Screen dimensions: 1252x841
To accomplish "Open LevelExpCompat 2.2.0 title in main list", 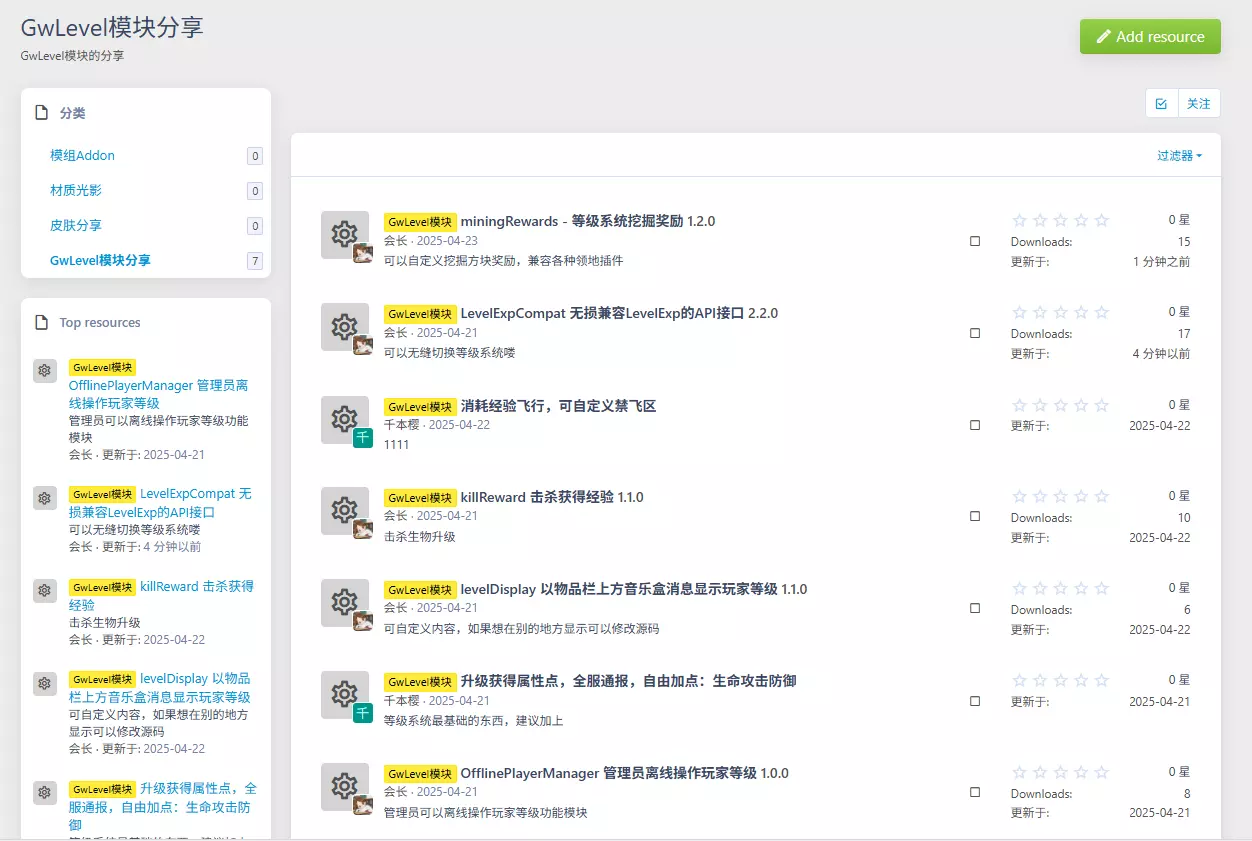I will coord(619,313).
